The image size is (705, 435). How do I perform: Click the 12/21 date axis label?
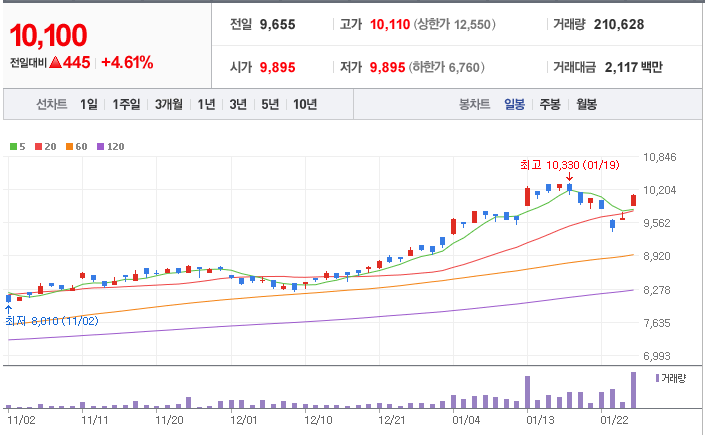[392, 420]
